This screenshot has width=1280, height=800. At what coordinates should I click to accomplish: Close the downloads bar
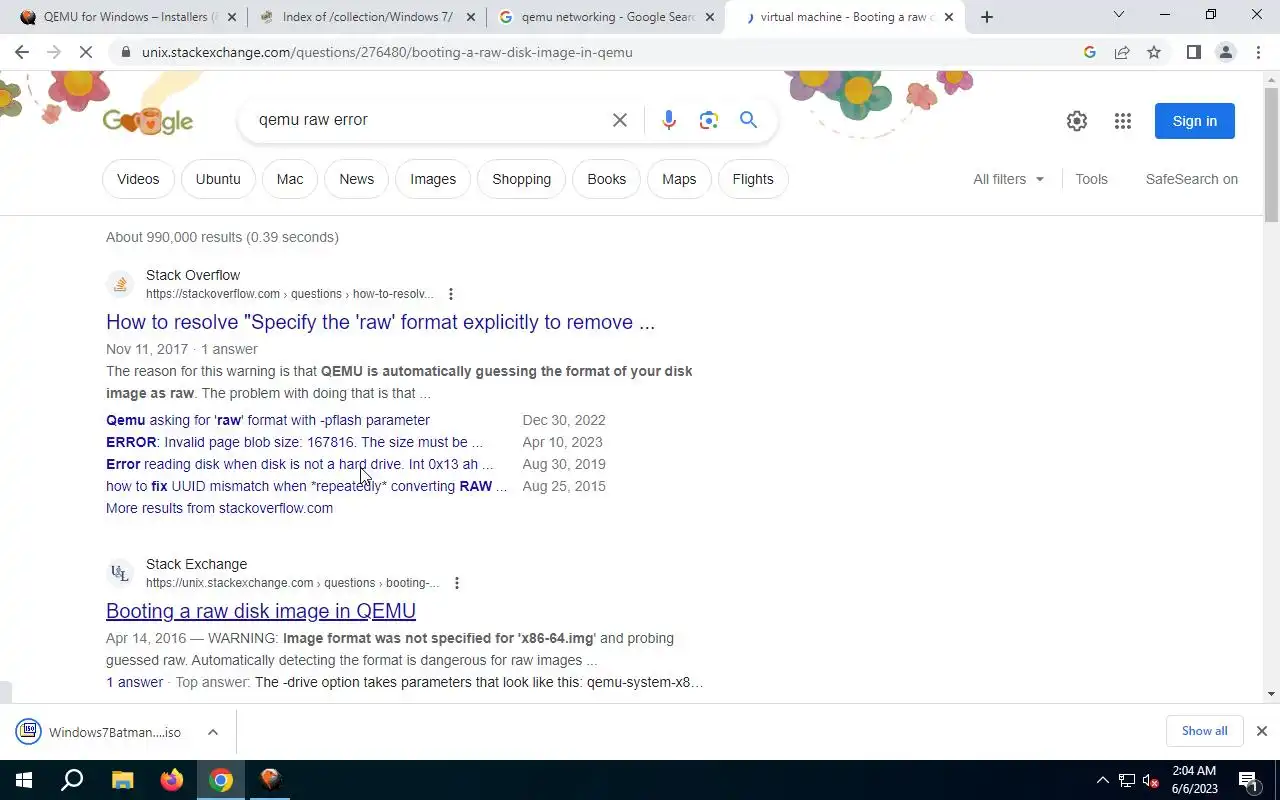[x=1261, y=731]
